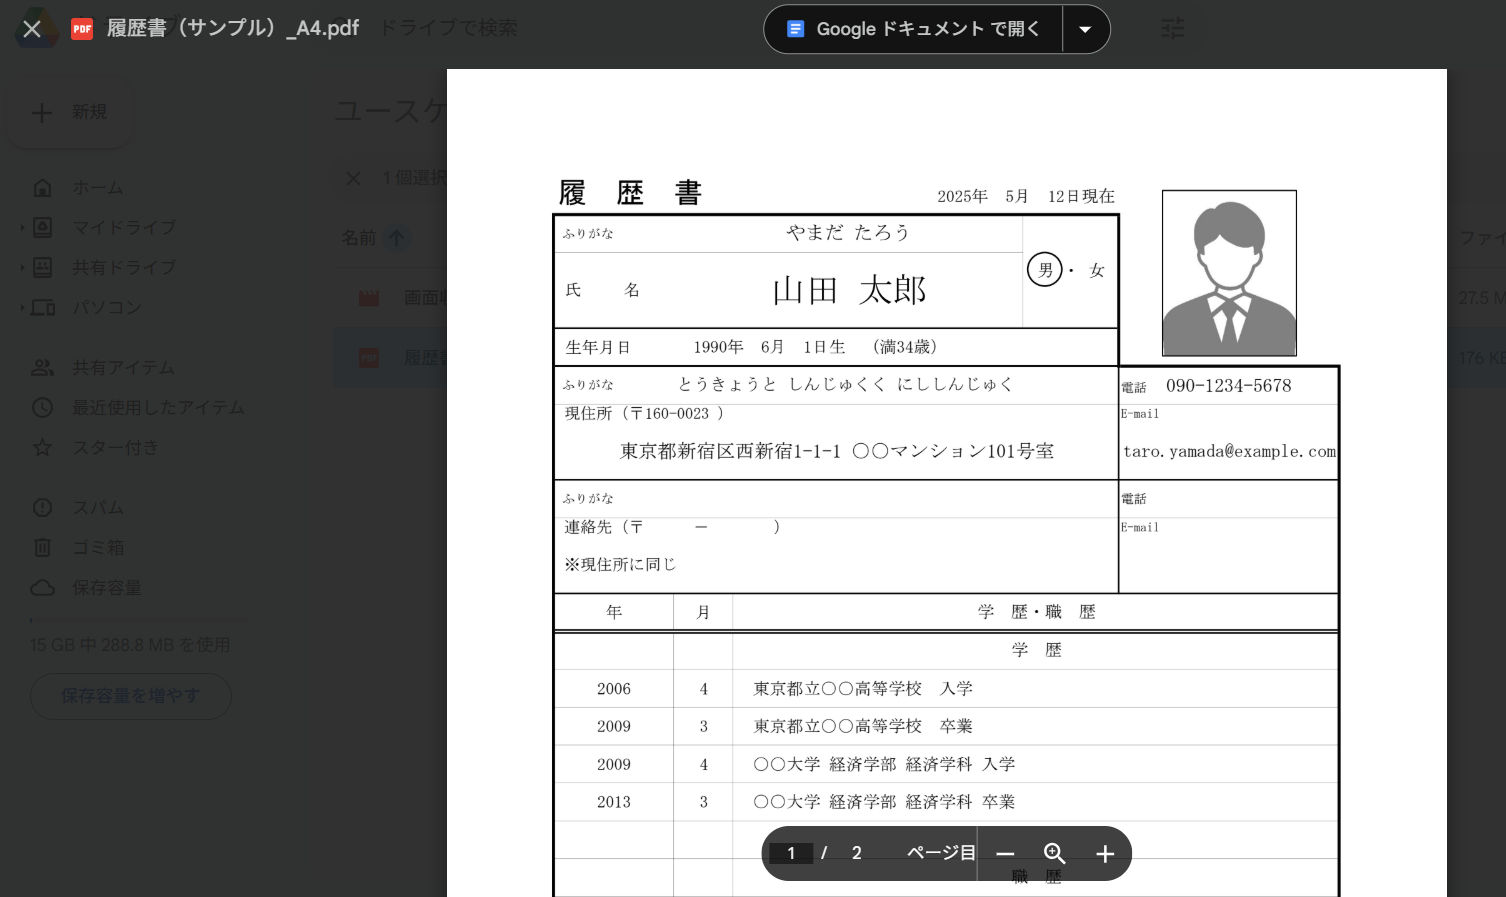This screenshot has height=897, width=1506.
Task: Open ホーム in the sidebar
Action: [x=97, y=188]
